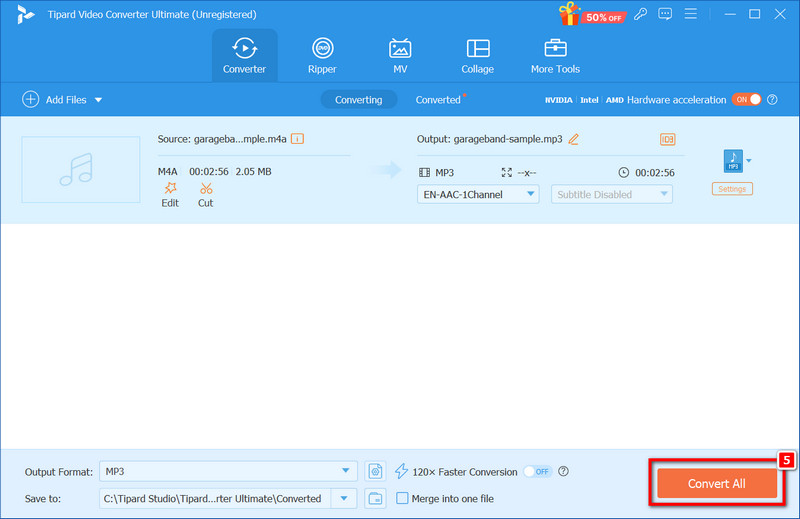Viewport: 800px width, 519px height.
Task: Show the Converting list
Action: [x=358, y=100]
